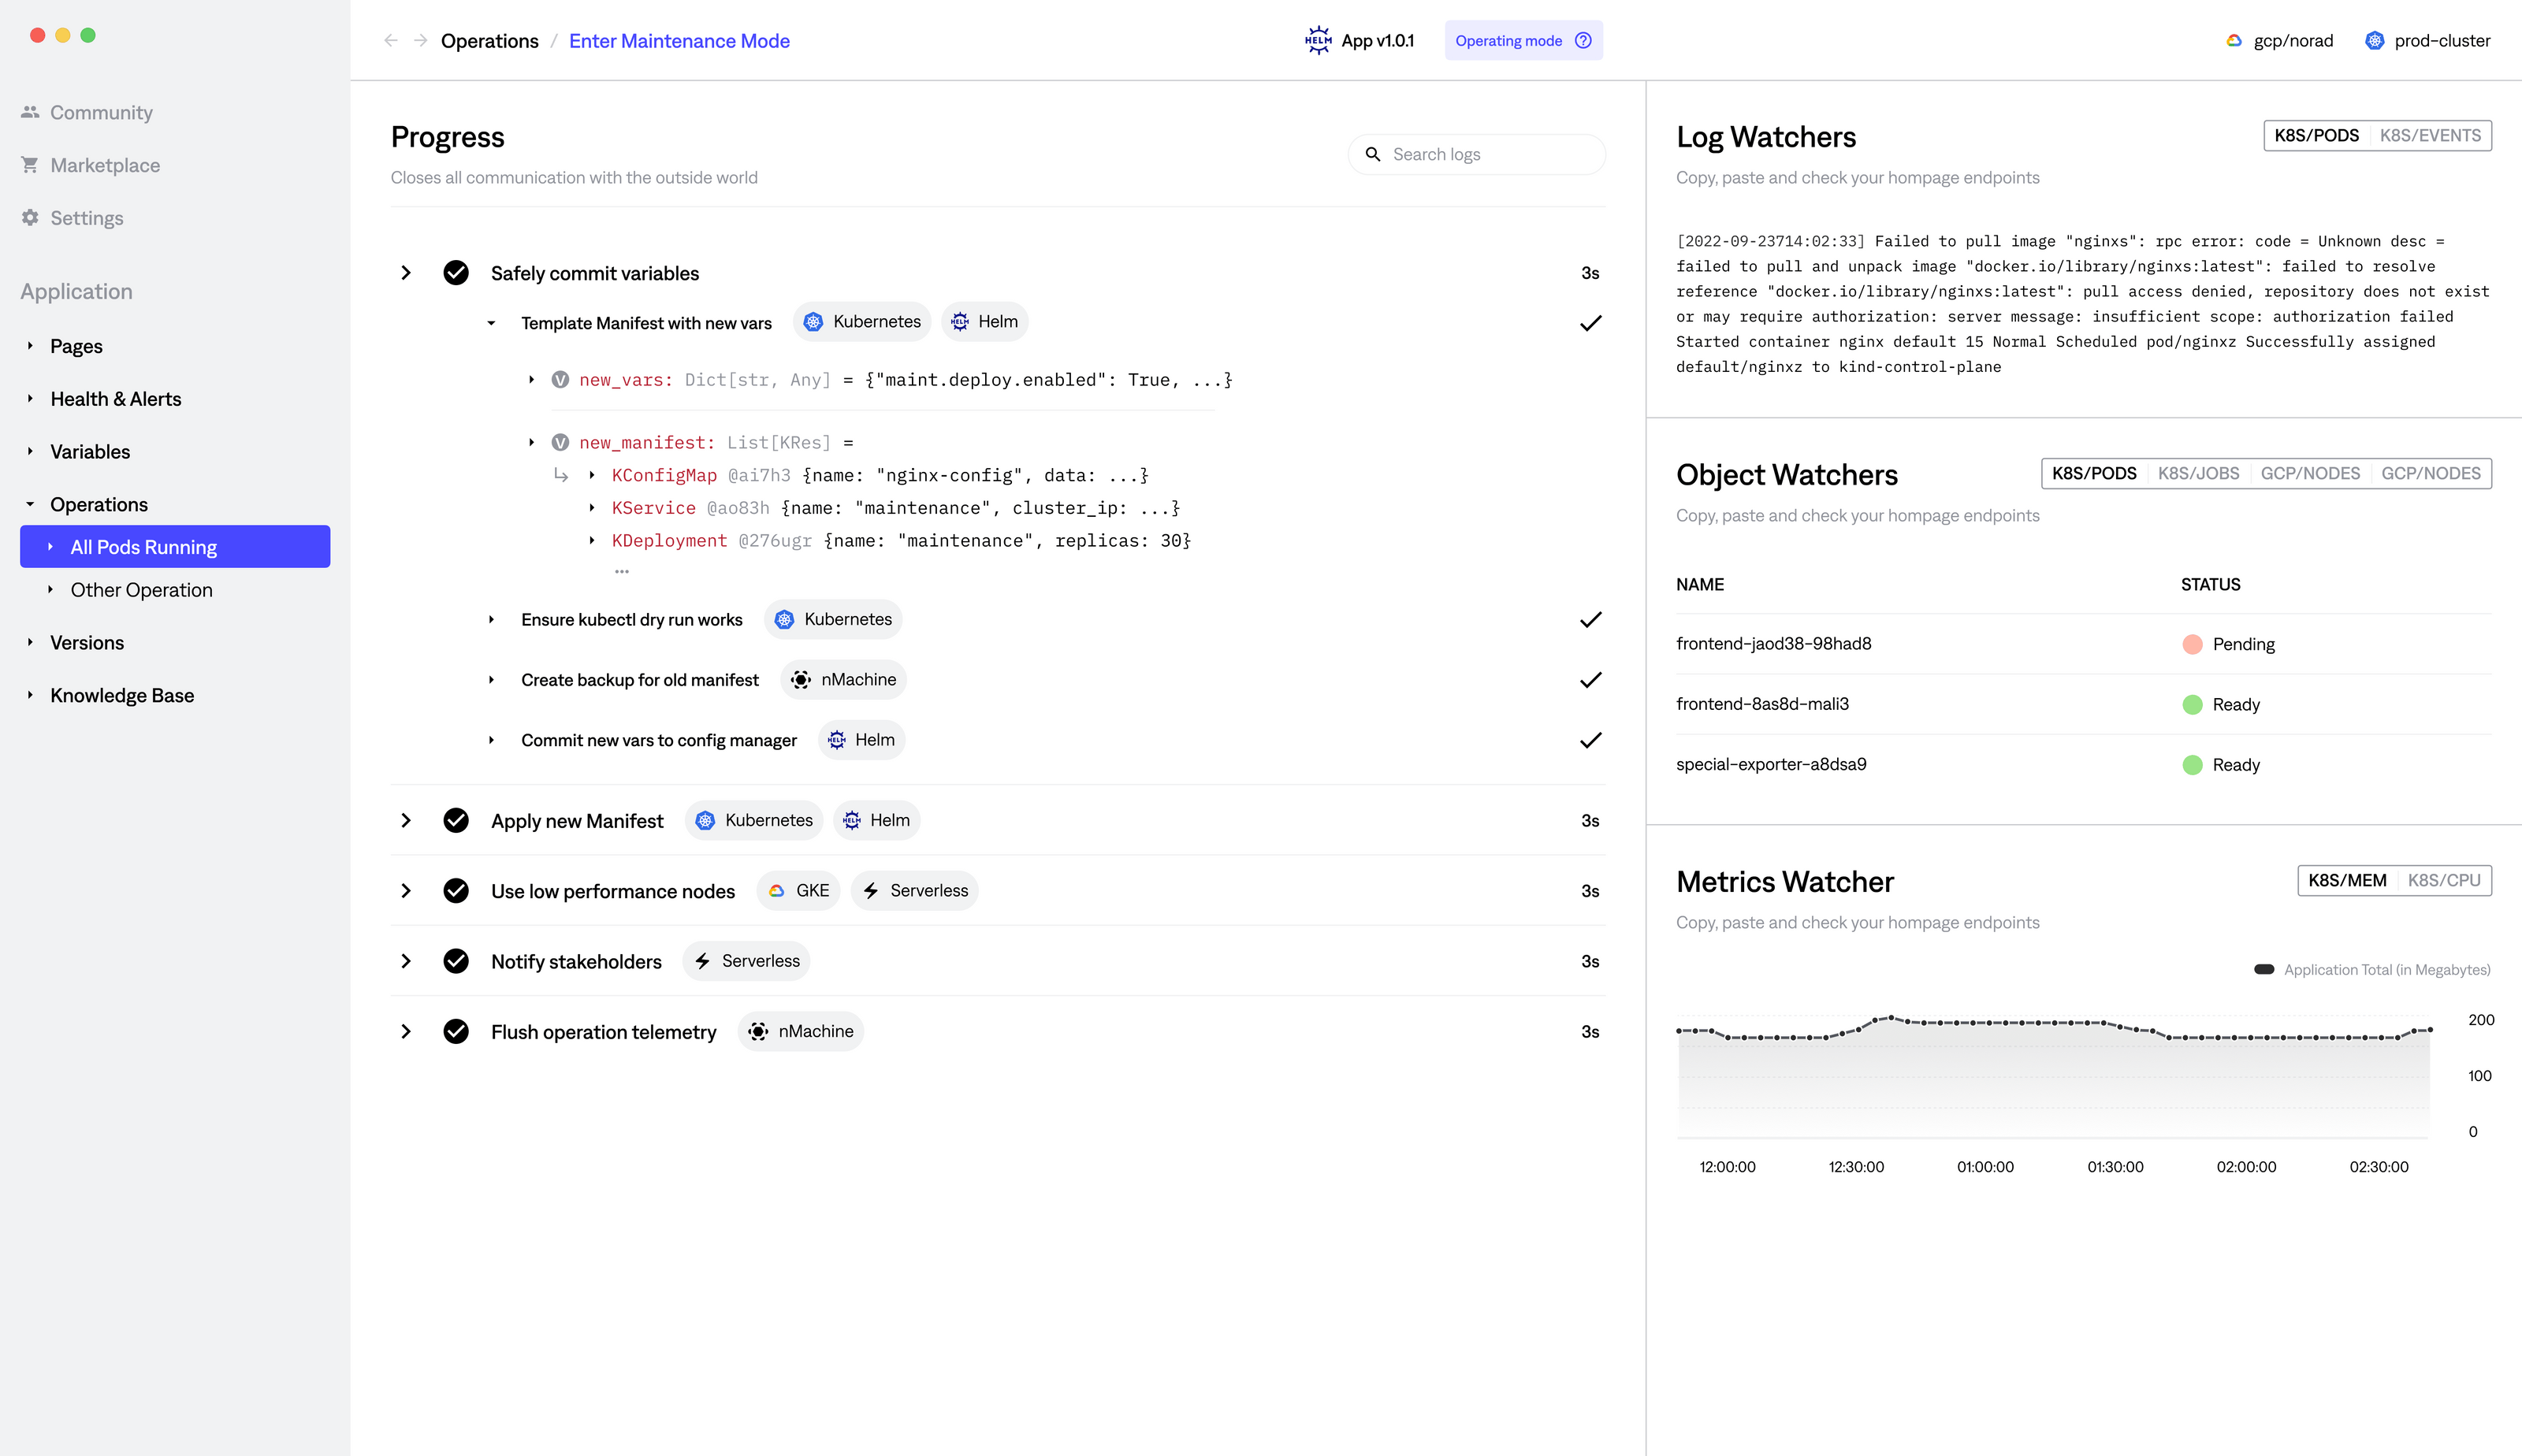Expand the KConfigMap @ai7h3 node
Screen dimensions: 2522x1456
pyautogui.click(x=591, y=475)
